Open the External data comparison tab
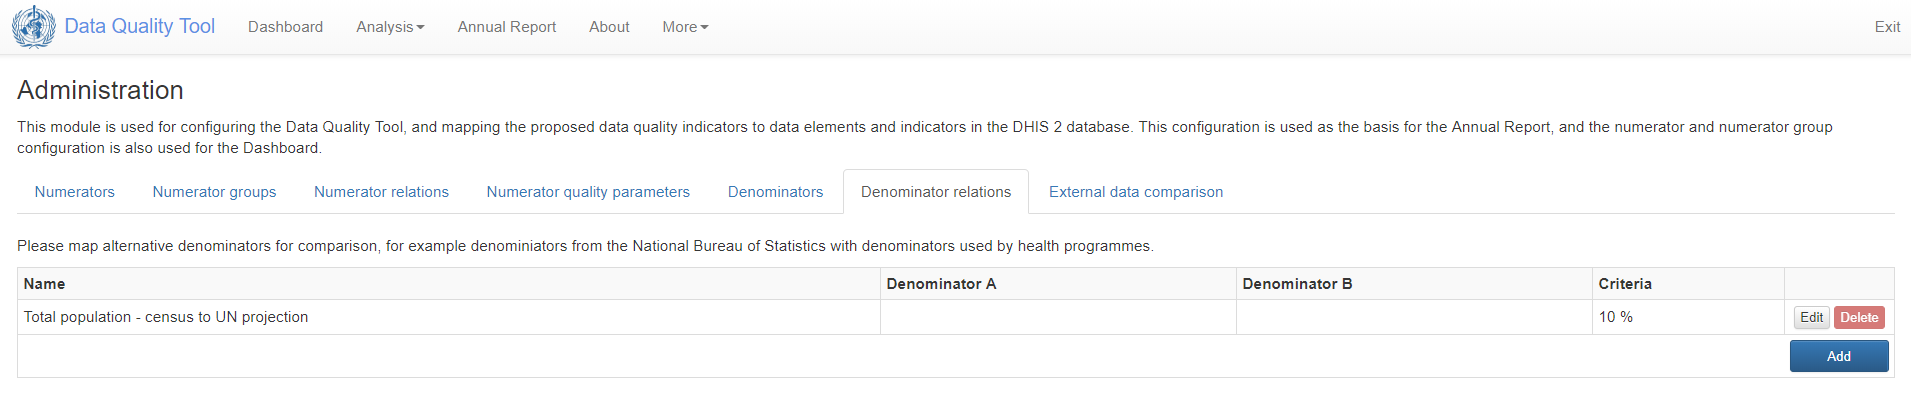Screen dimensions: 1911x420 (1136, 192)
